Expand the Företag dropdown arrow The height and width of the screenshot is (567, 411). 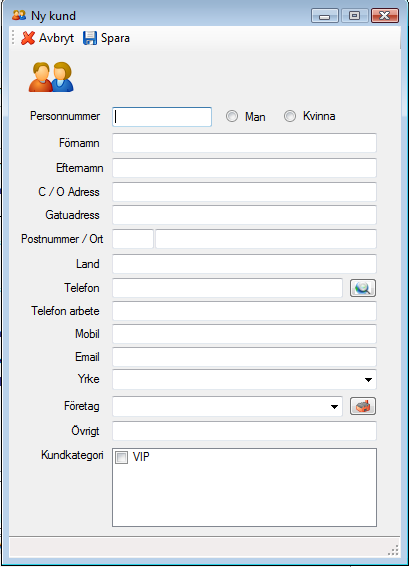(x=334, y=407)
